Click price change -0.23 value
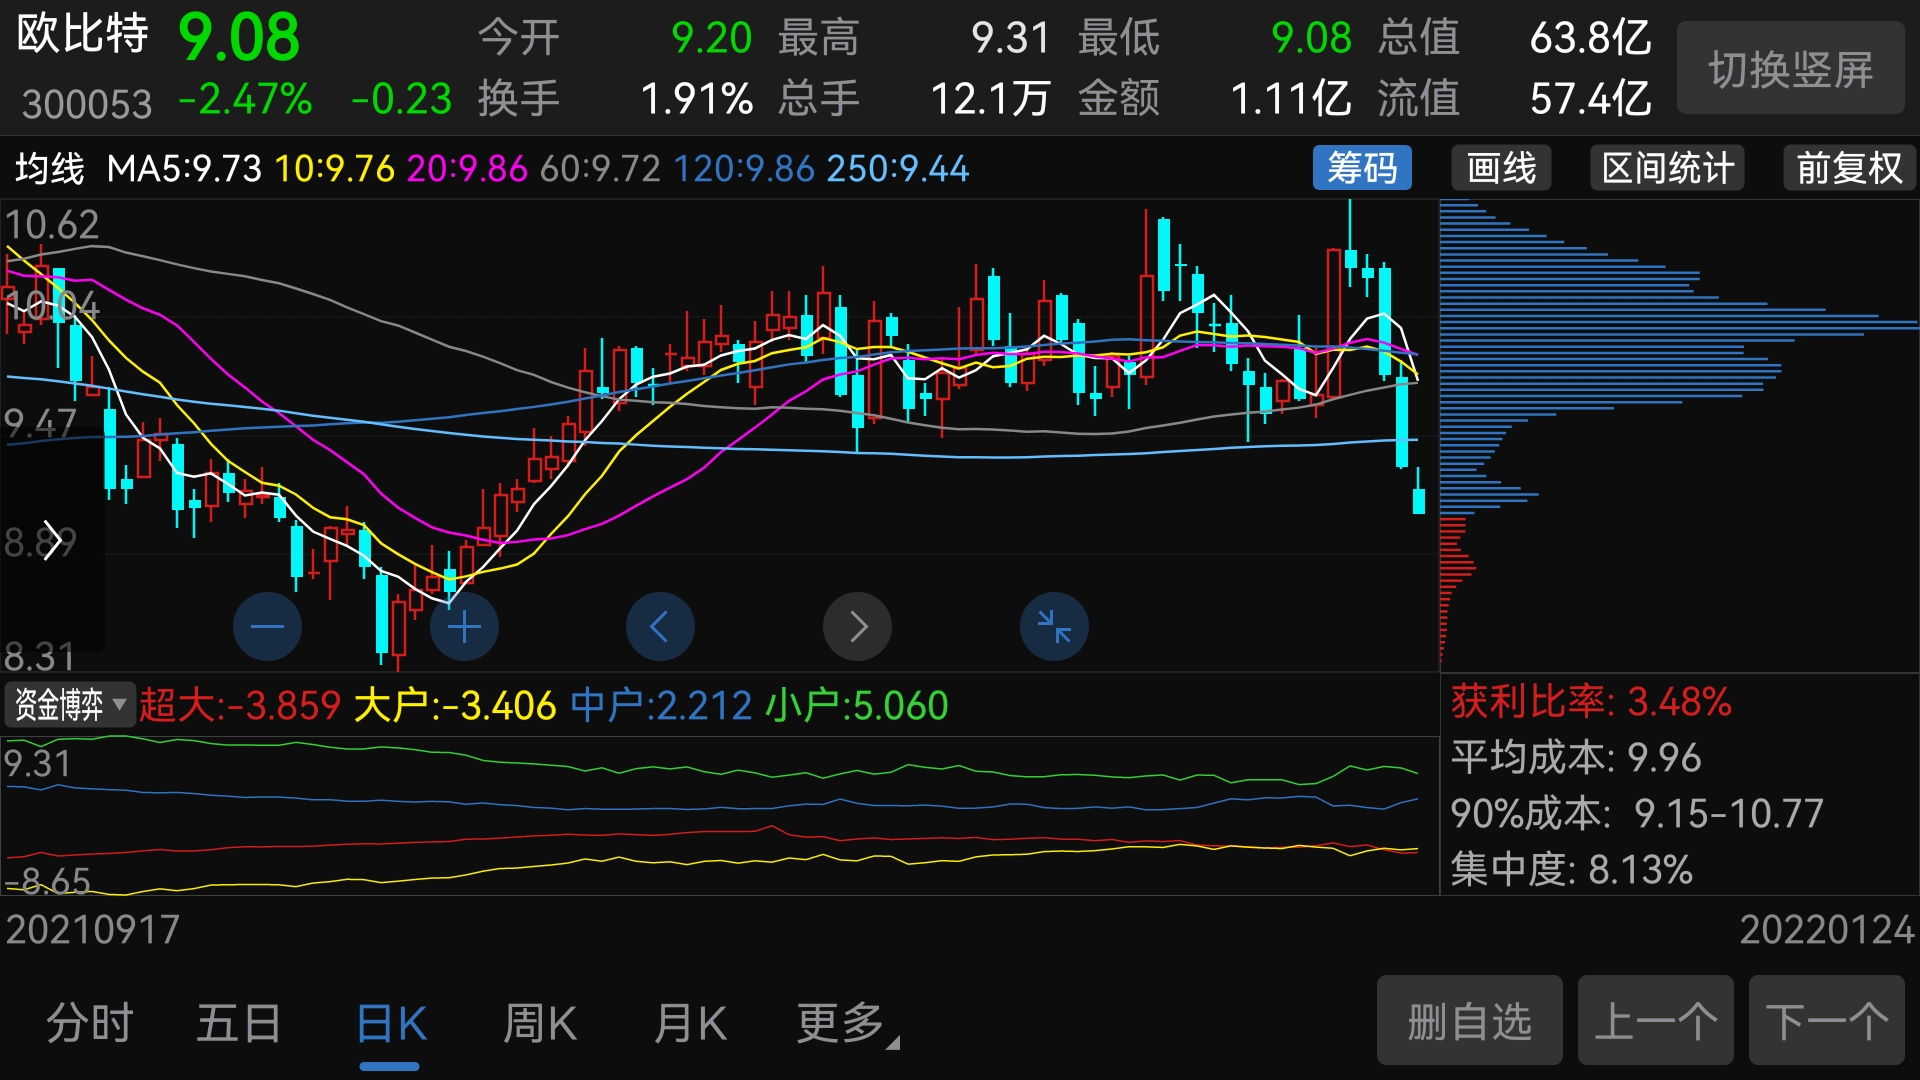Image resolution: width=1920 pixels, height=1080 pixels. [x=402, y=99]
